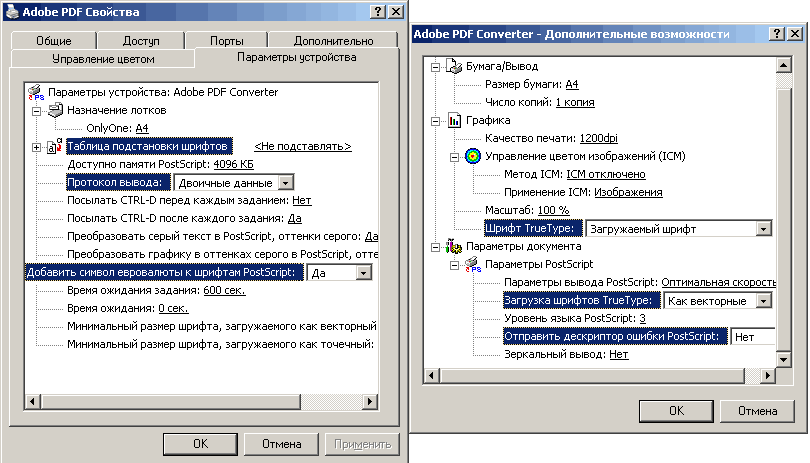Viewport: 810px width, 463px height.
Task: Click the 4096 КБ PostScript memory value
Action: [233, 164]
